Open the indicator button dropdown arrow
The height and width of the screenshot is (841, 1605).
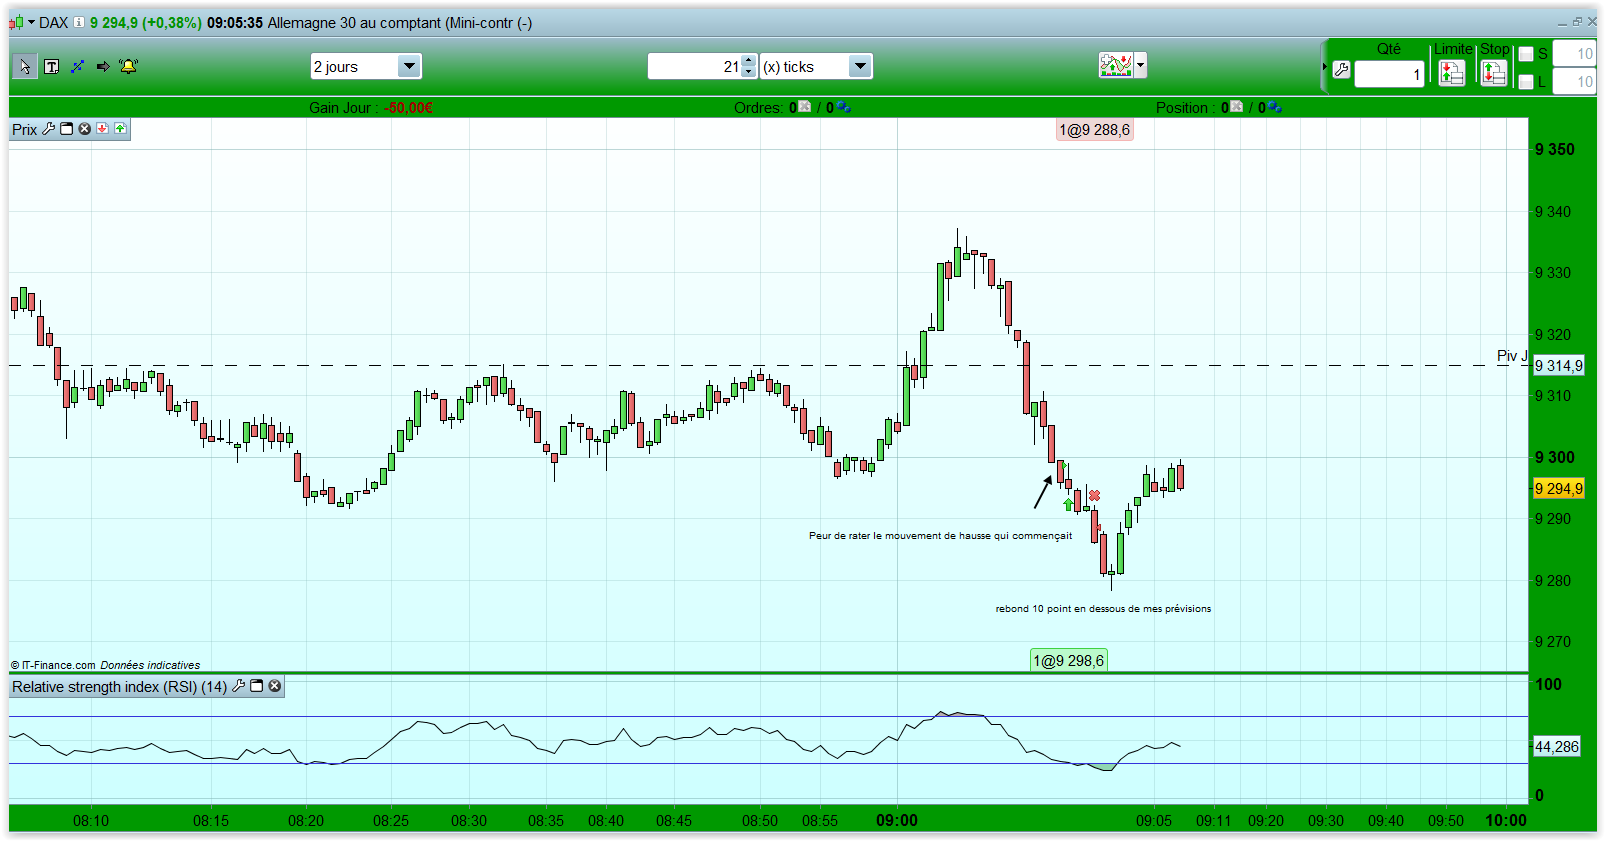click(1141, 66)
